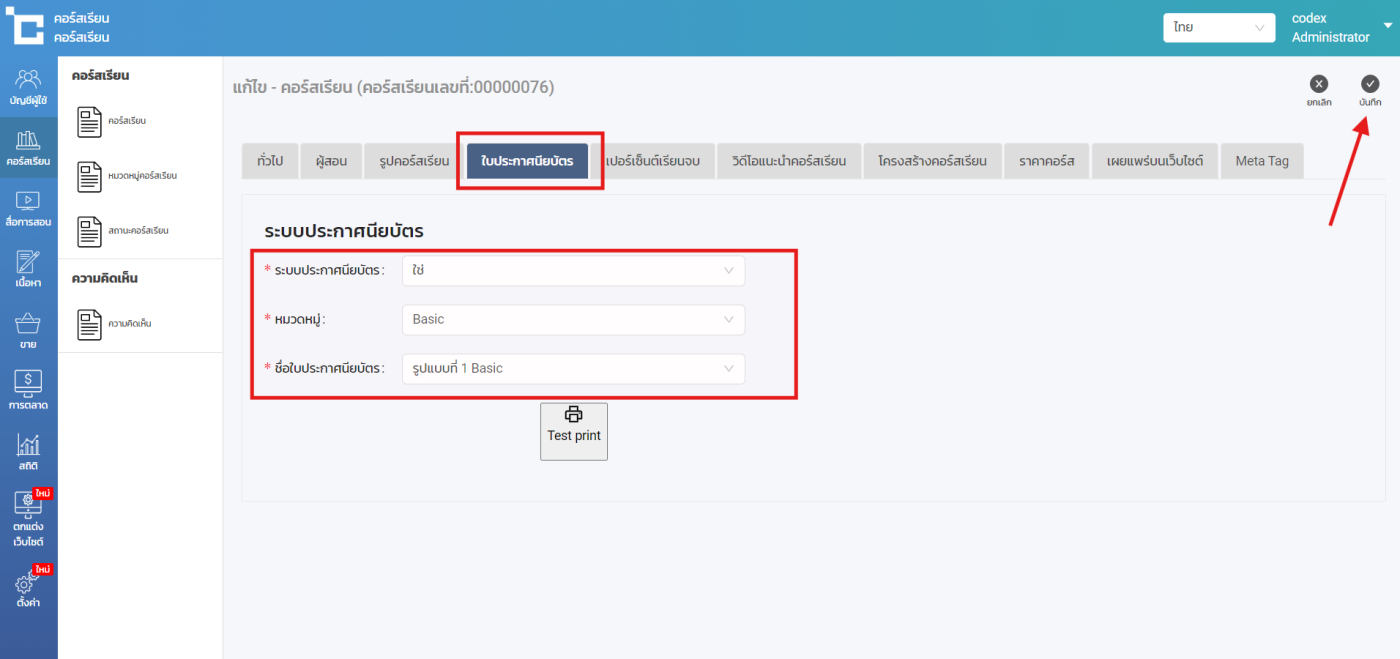Expand the ชื่อใบประกาศนียบัตร dropdown
1400x659 pixels.
pyautogui.click(x=573, y=369)
